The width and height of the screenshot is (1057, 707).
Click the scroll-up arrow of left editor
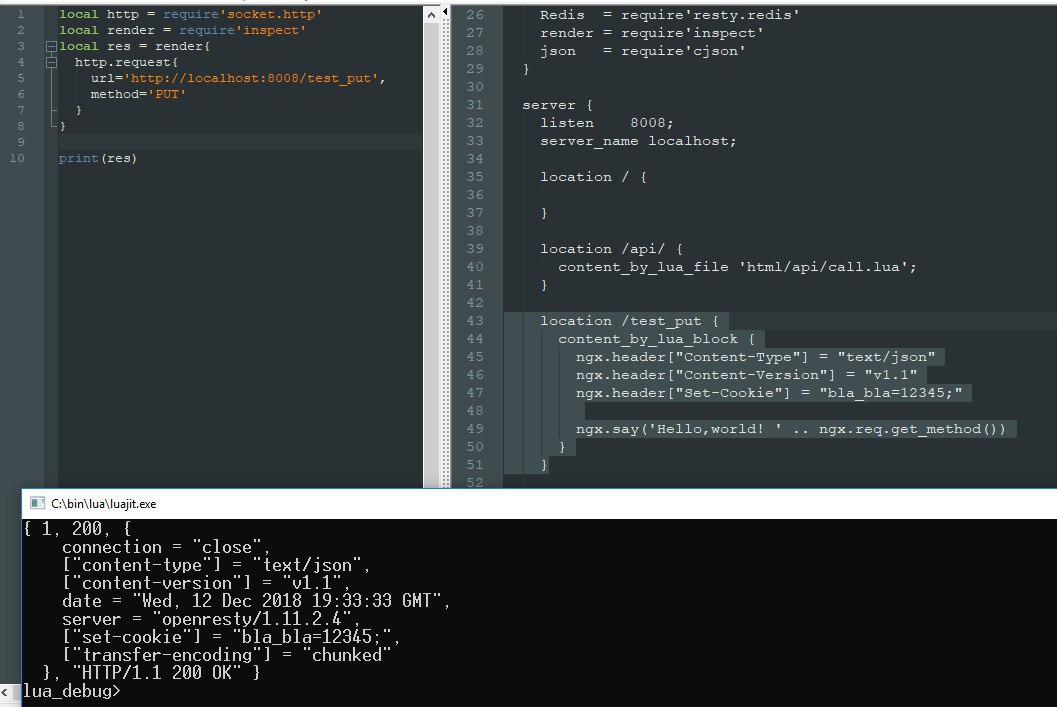coord(431,14)
